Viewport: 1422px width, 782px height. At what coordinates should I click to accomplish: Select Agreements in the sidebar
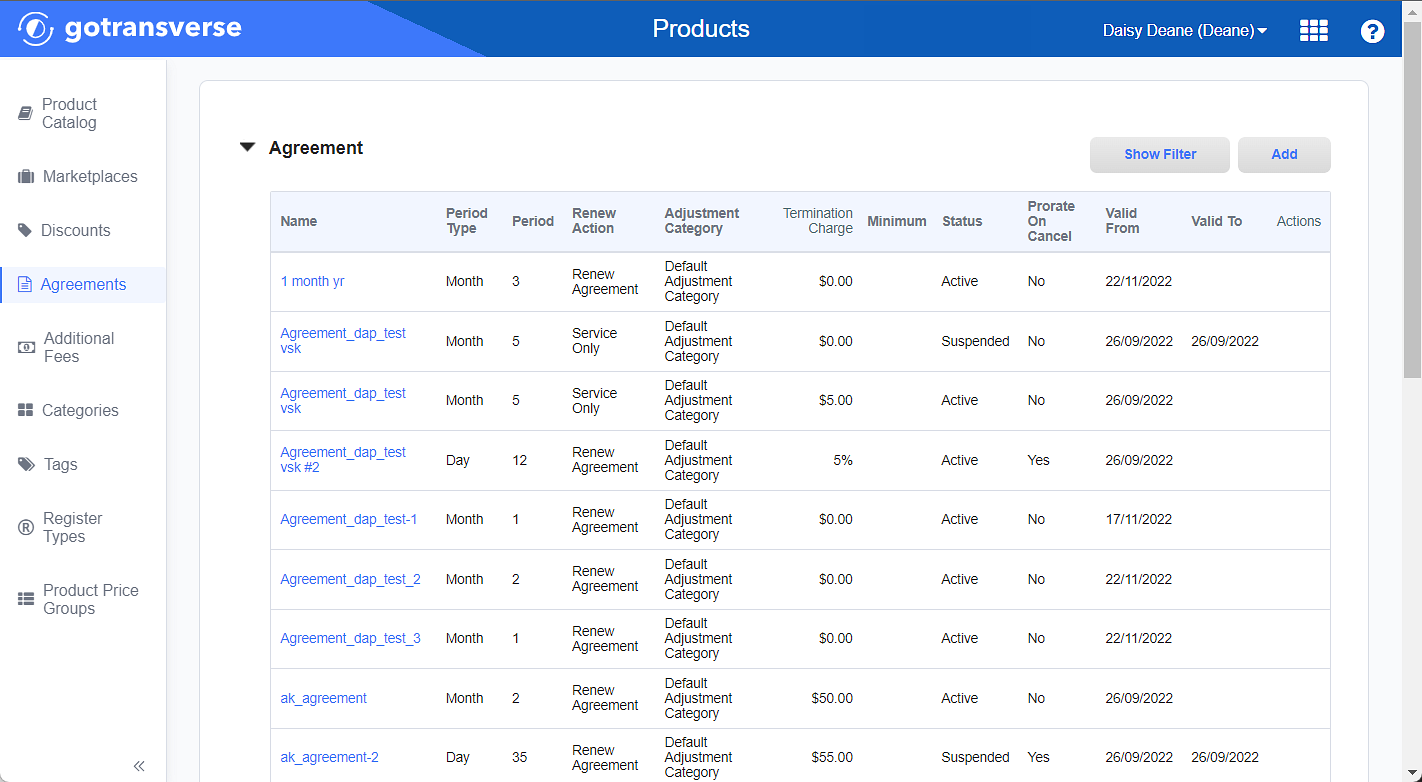83,285
